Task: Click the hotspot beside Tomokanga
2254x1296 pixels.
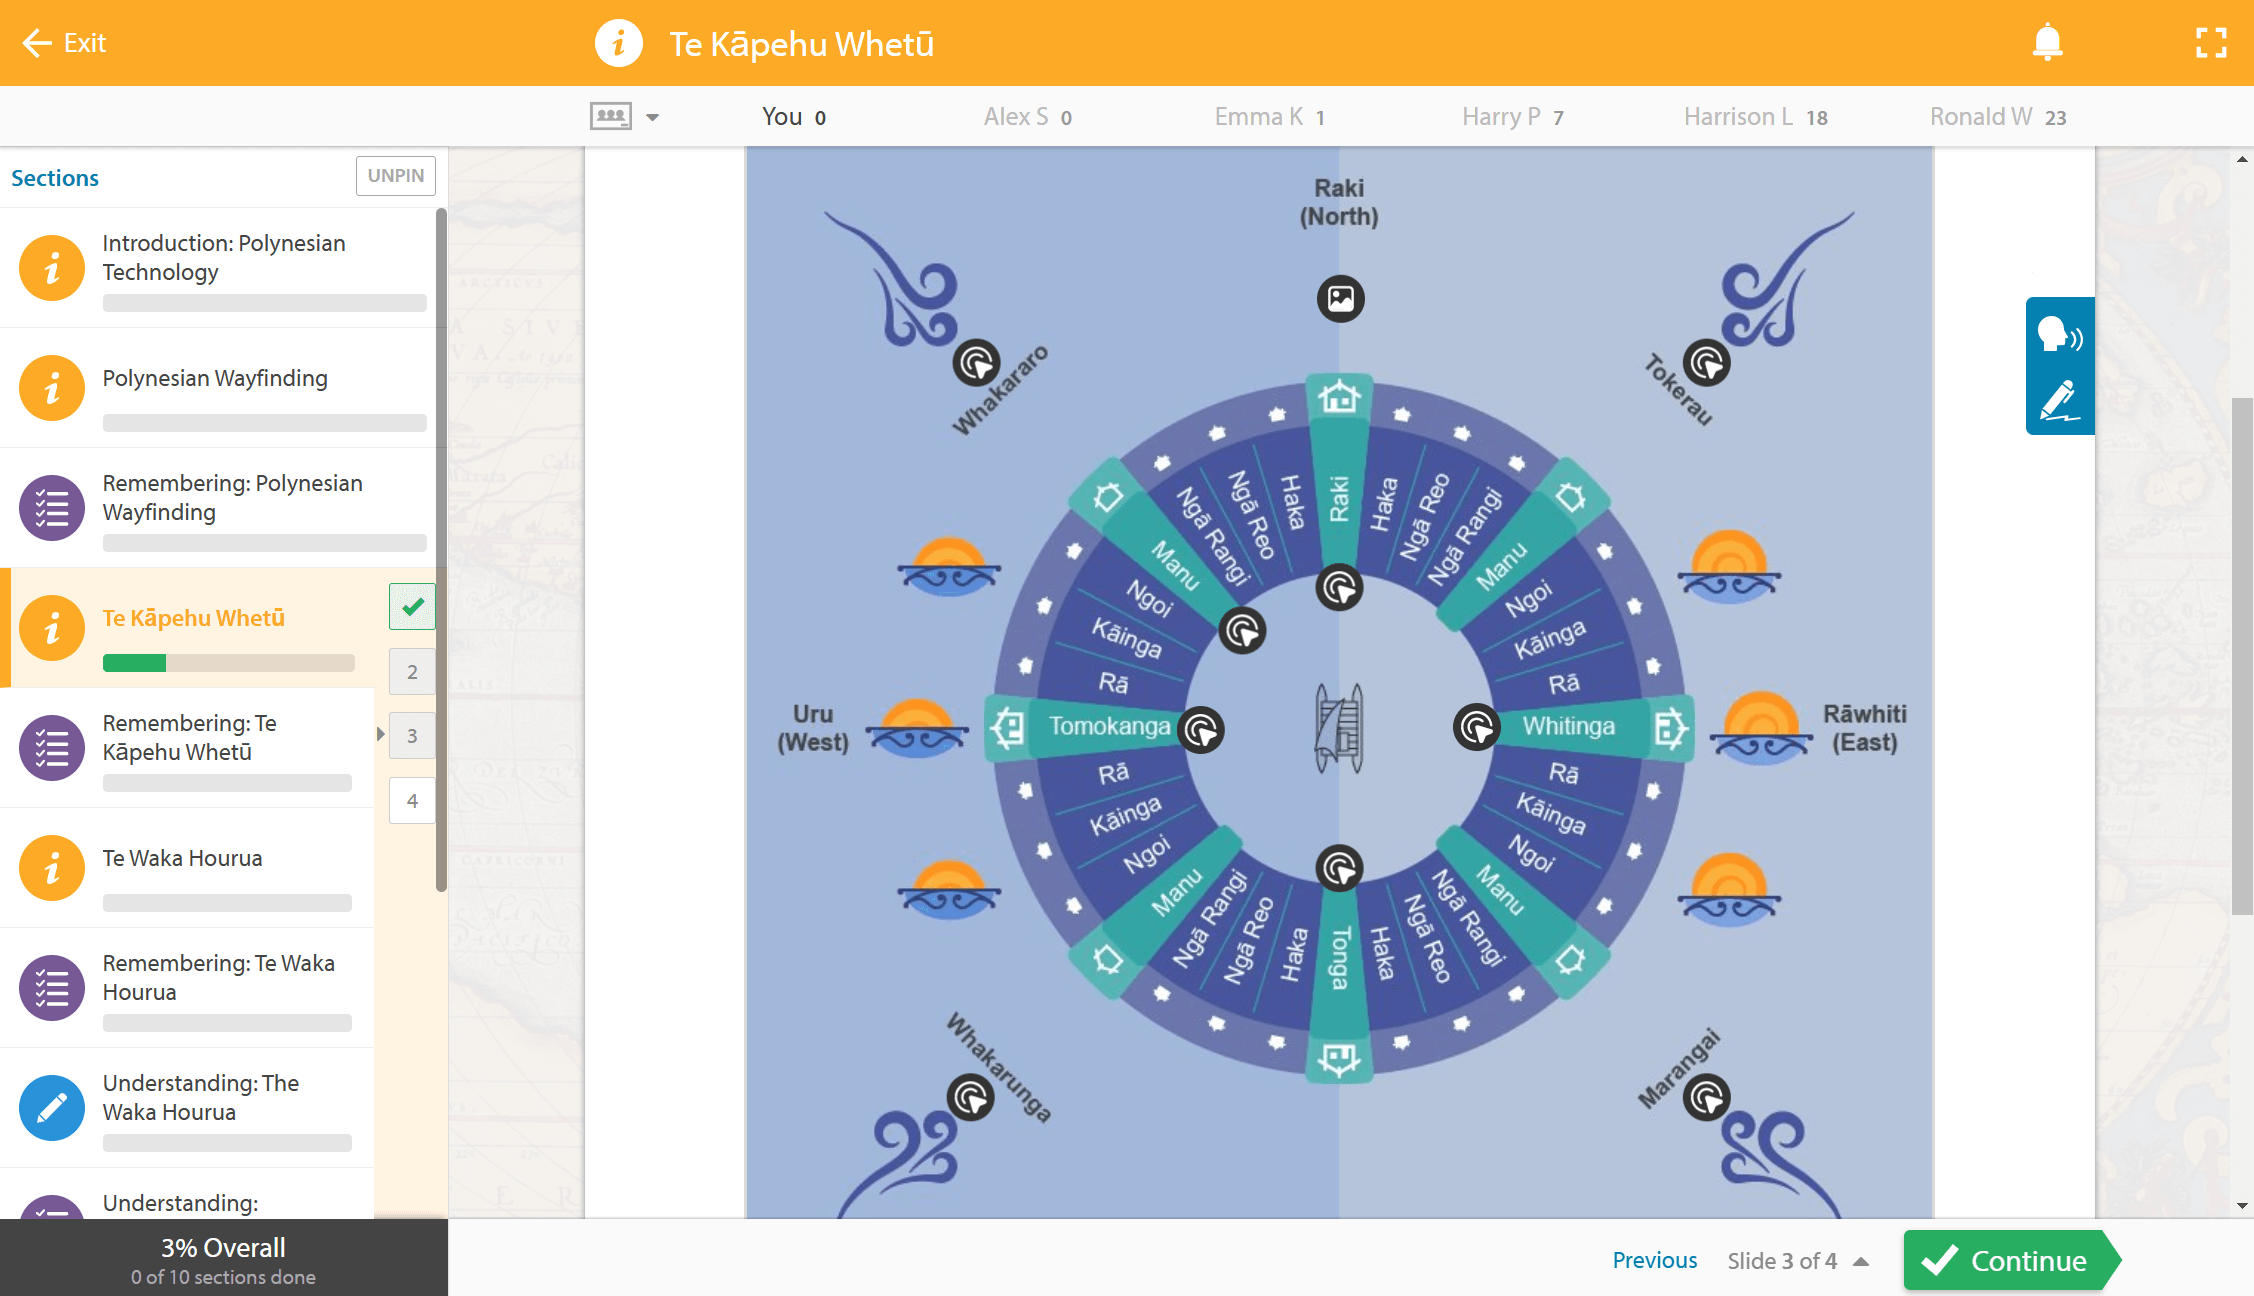Action: click(1201, 730)
